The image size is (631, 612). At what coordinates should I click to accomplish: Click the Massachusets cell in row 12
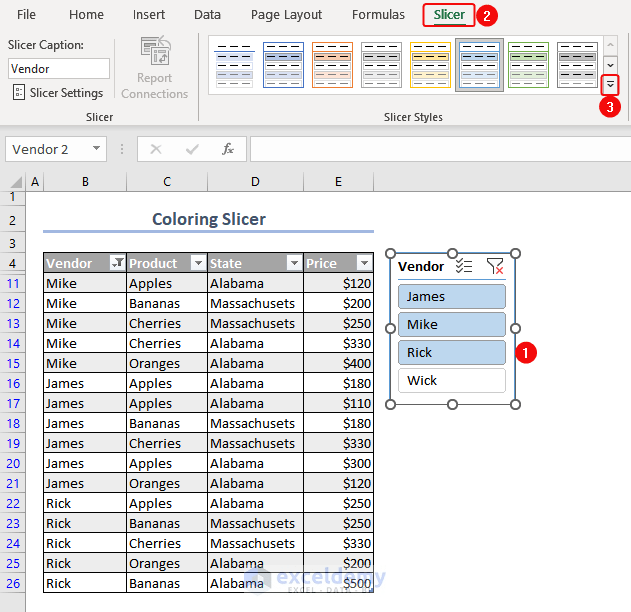(x=255, y=303)
